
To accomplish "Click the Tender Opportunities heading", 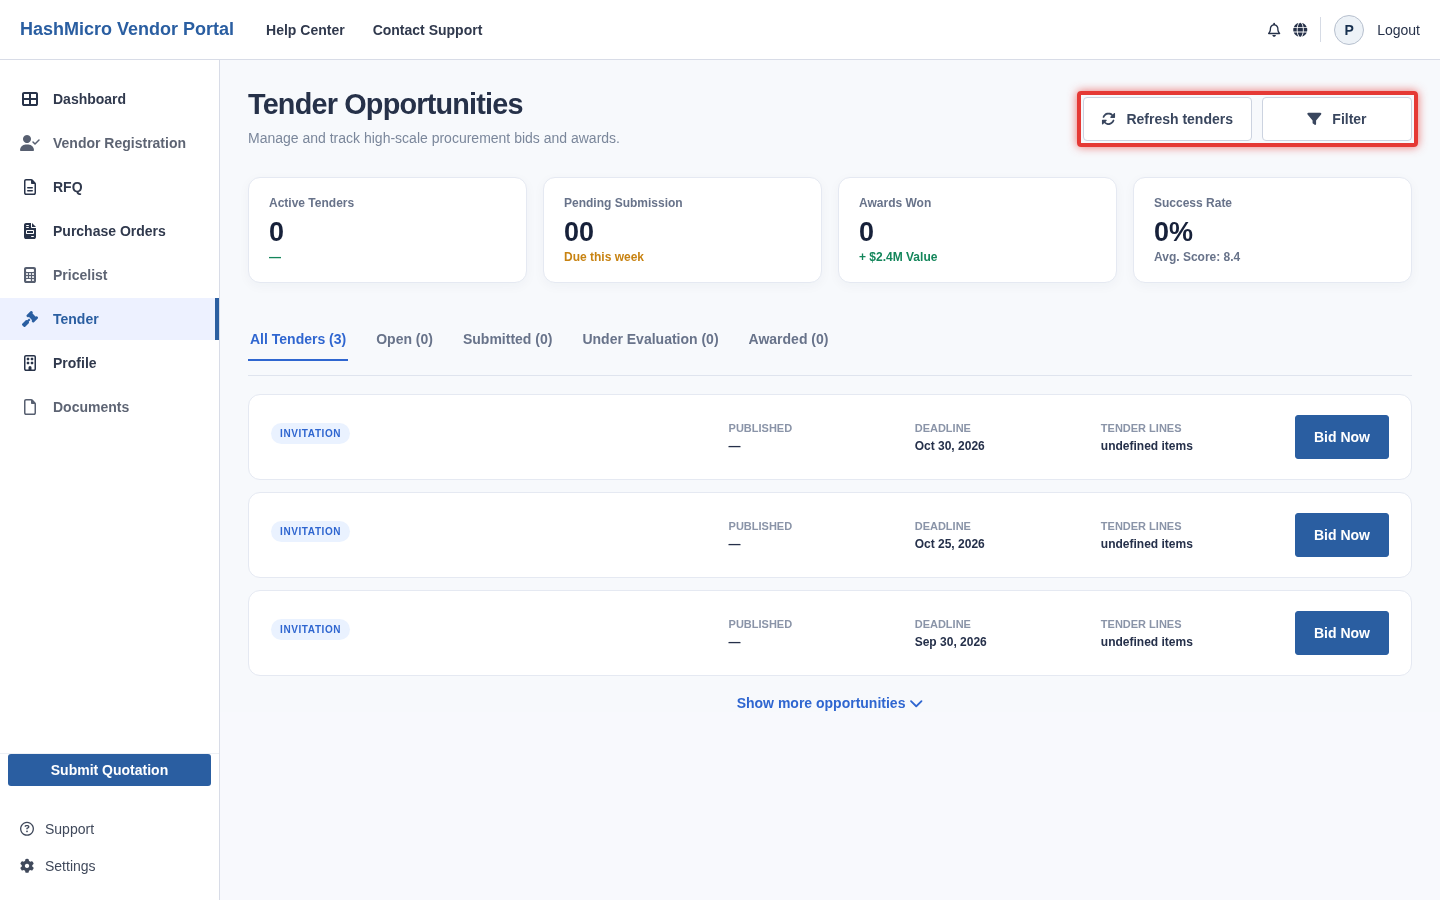I will (385, 104).
